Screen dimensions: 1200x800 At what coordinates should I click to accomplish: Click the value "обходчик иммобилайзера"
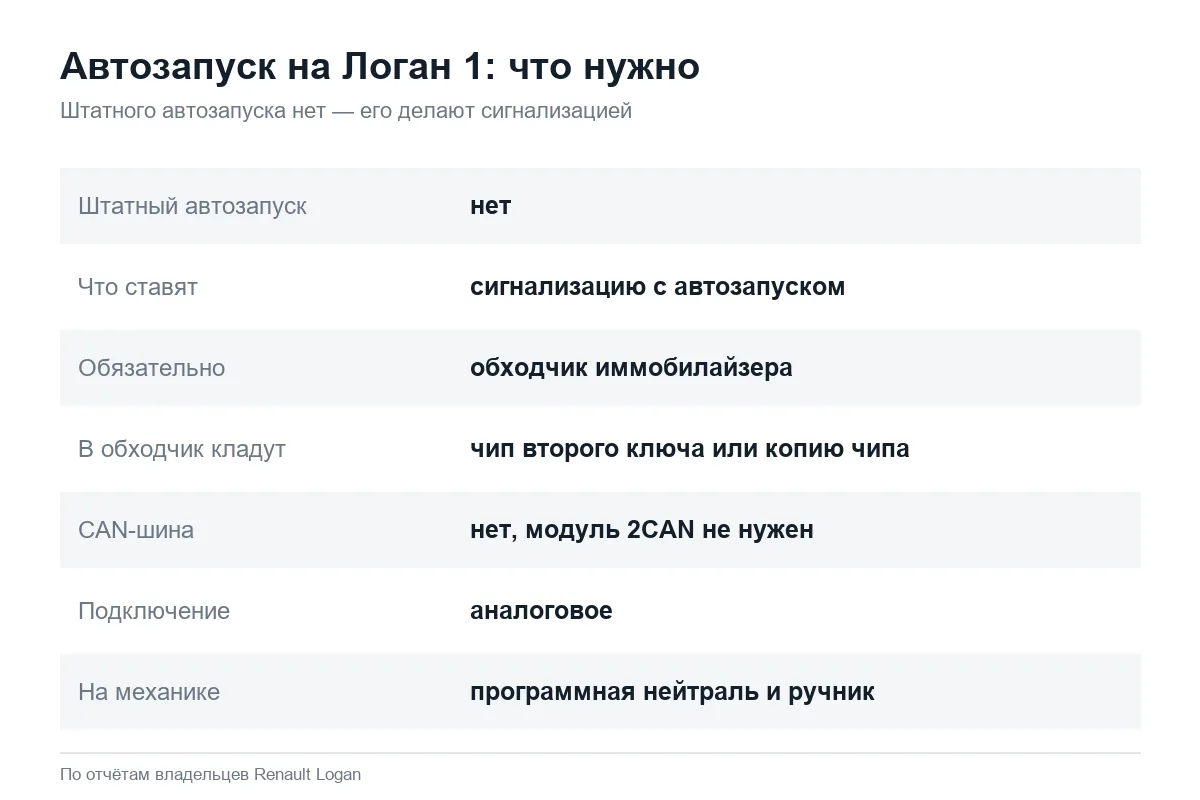tap(631, 368)
